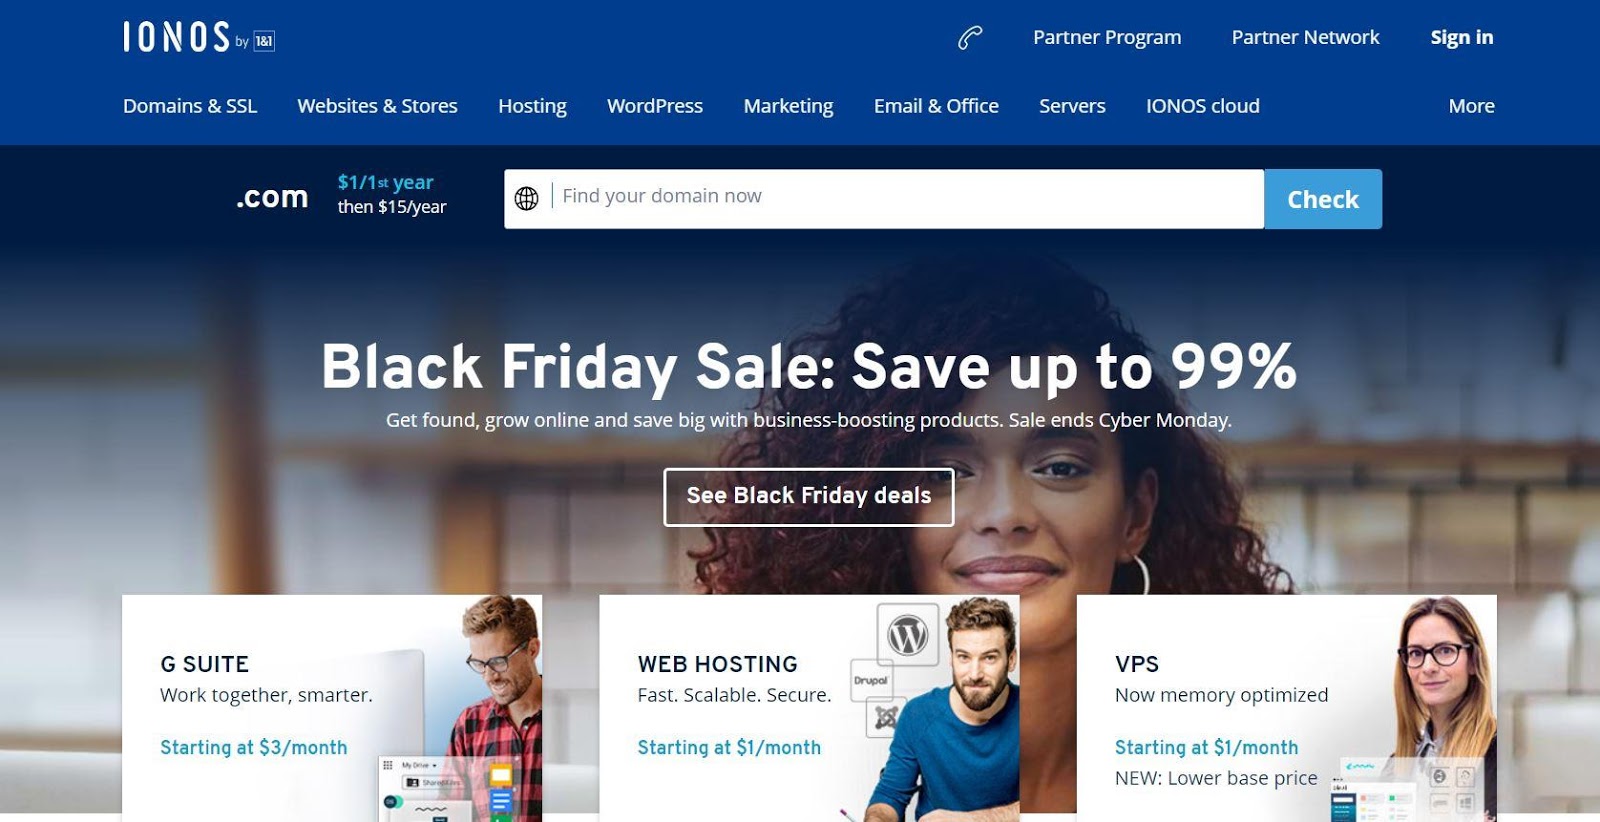Click the Joomla icon in hosting card
1600x822 pixels.
pyautogui.click(x=885, y=717)
